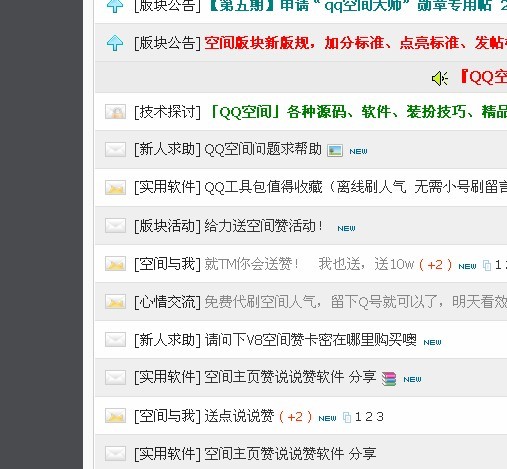Filter by the [版块活动] category tag
This screenshot has height=469, width=507.
[x=167, y=226]
